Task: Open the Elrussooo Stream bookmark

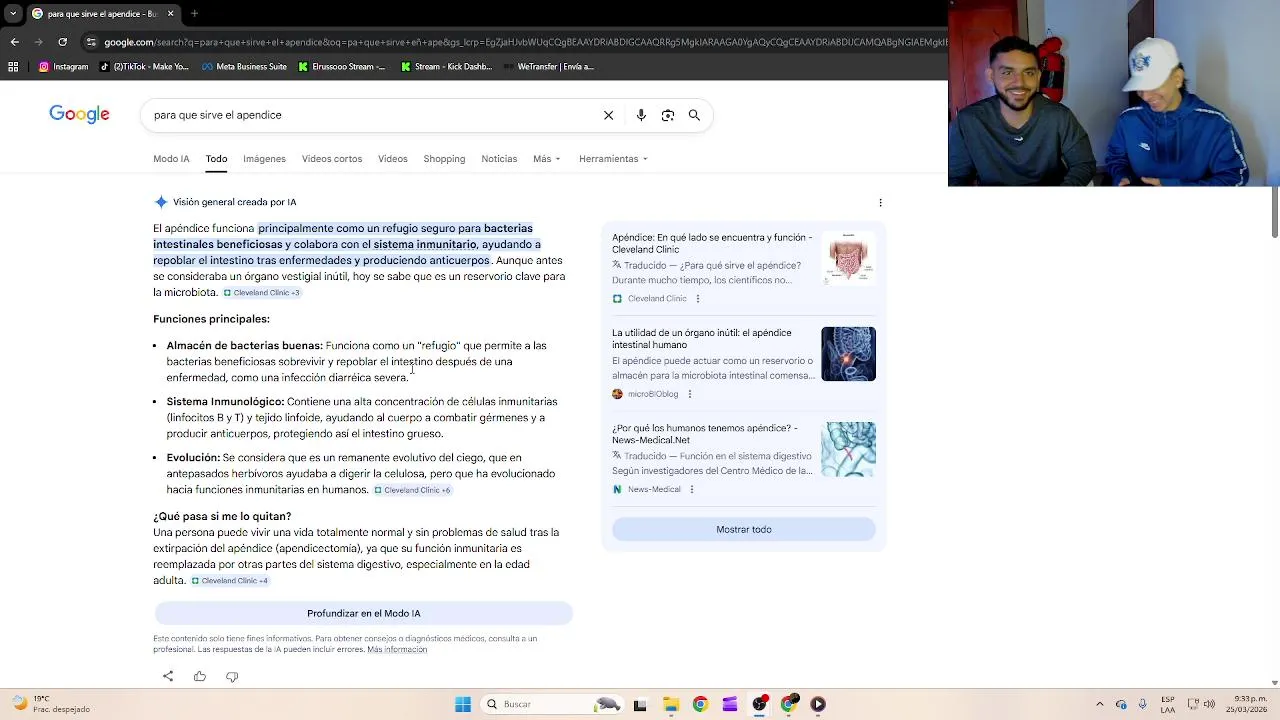Action: pos(341,67)
